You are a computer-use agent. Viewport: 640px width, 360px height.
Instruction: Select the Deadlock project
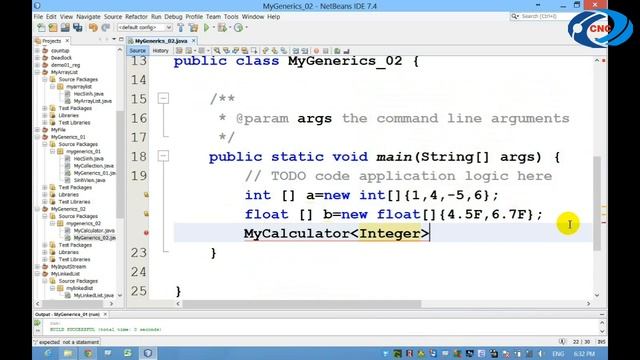[x=61, y=58]
